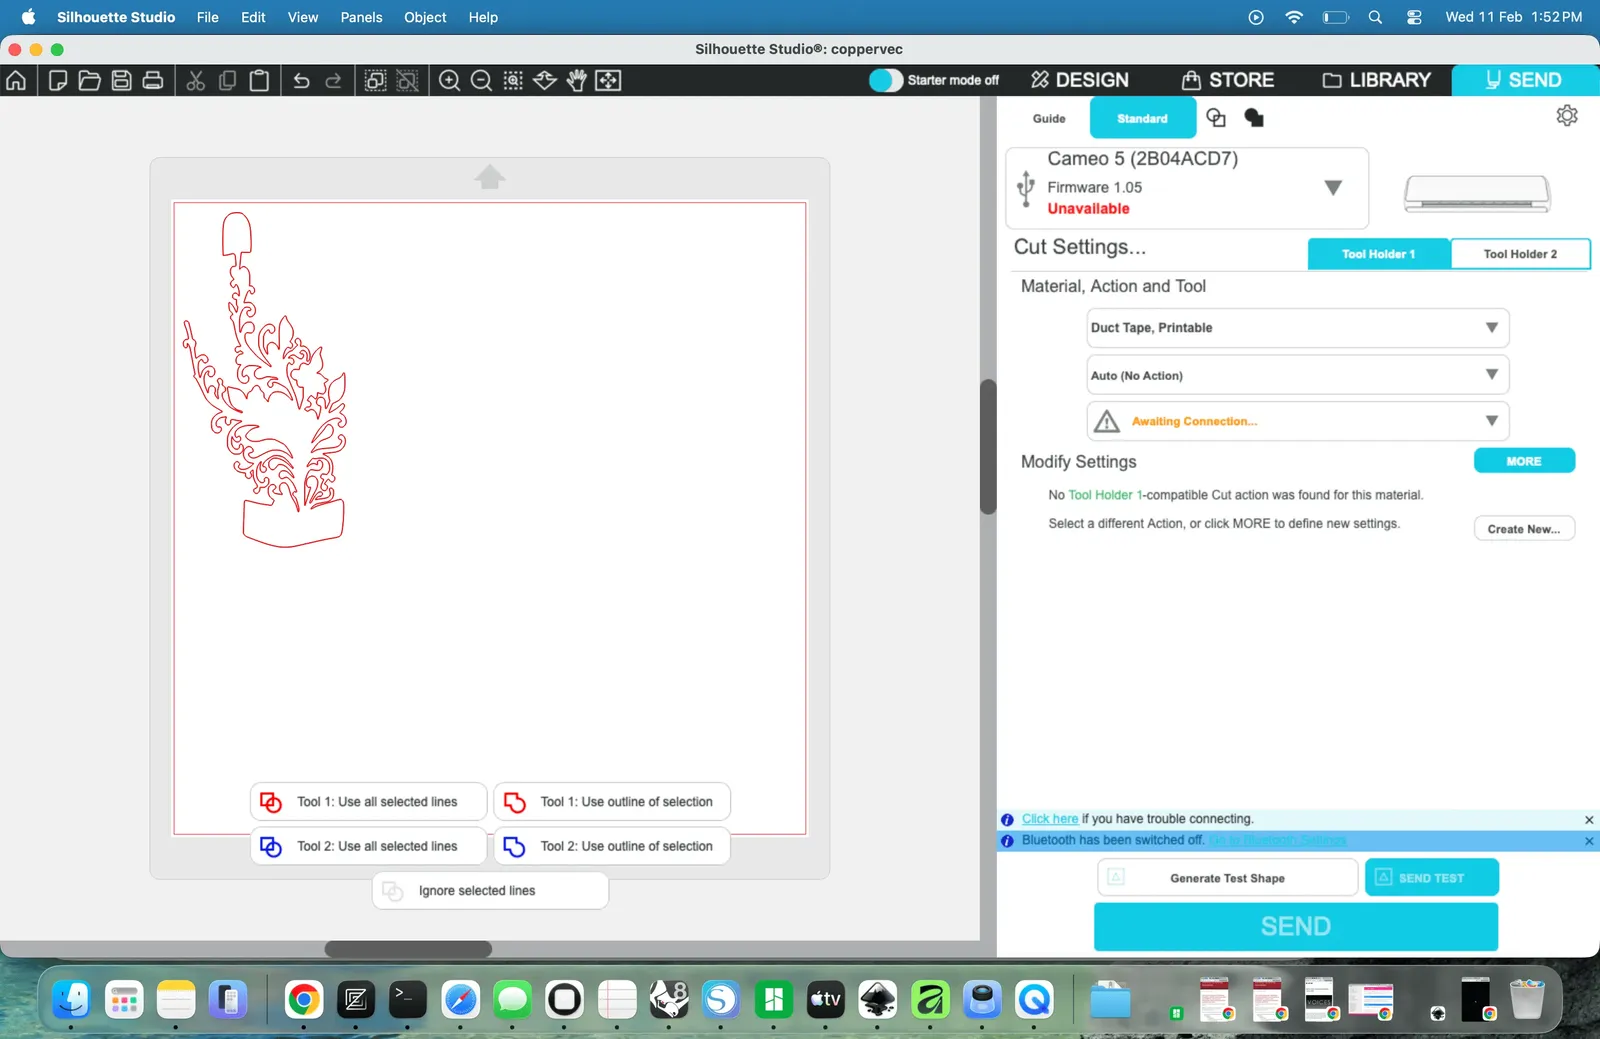Click the Print toolbar icon

pos(153,80)
